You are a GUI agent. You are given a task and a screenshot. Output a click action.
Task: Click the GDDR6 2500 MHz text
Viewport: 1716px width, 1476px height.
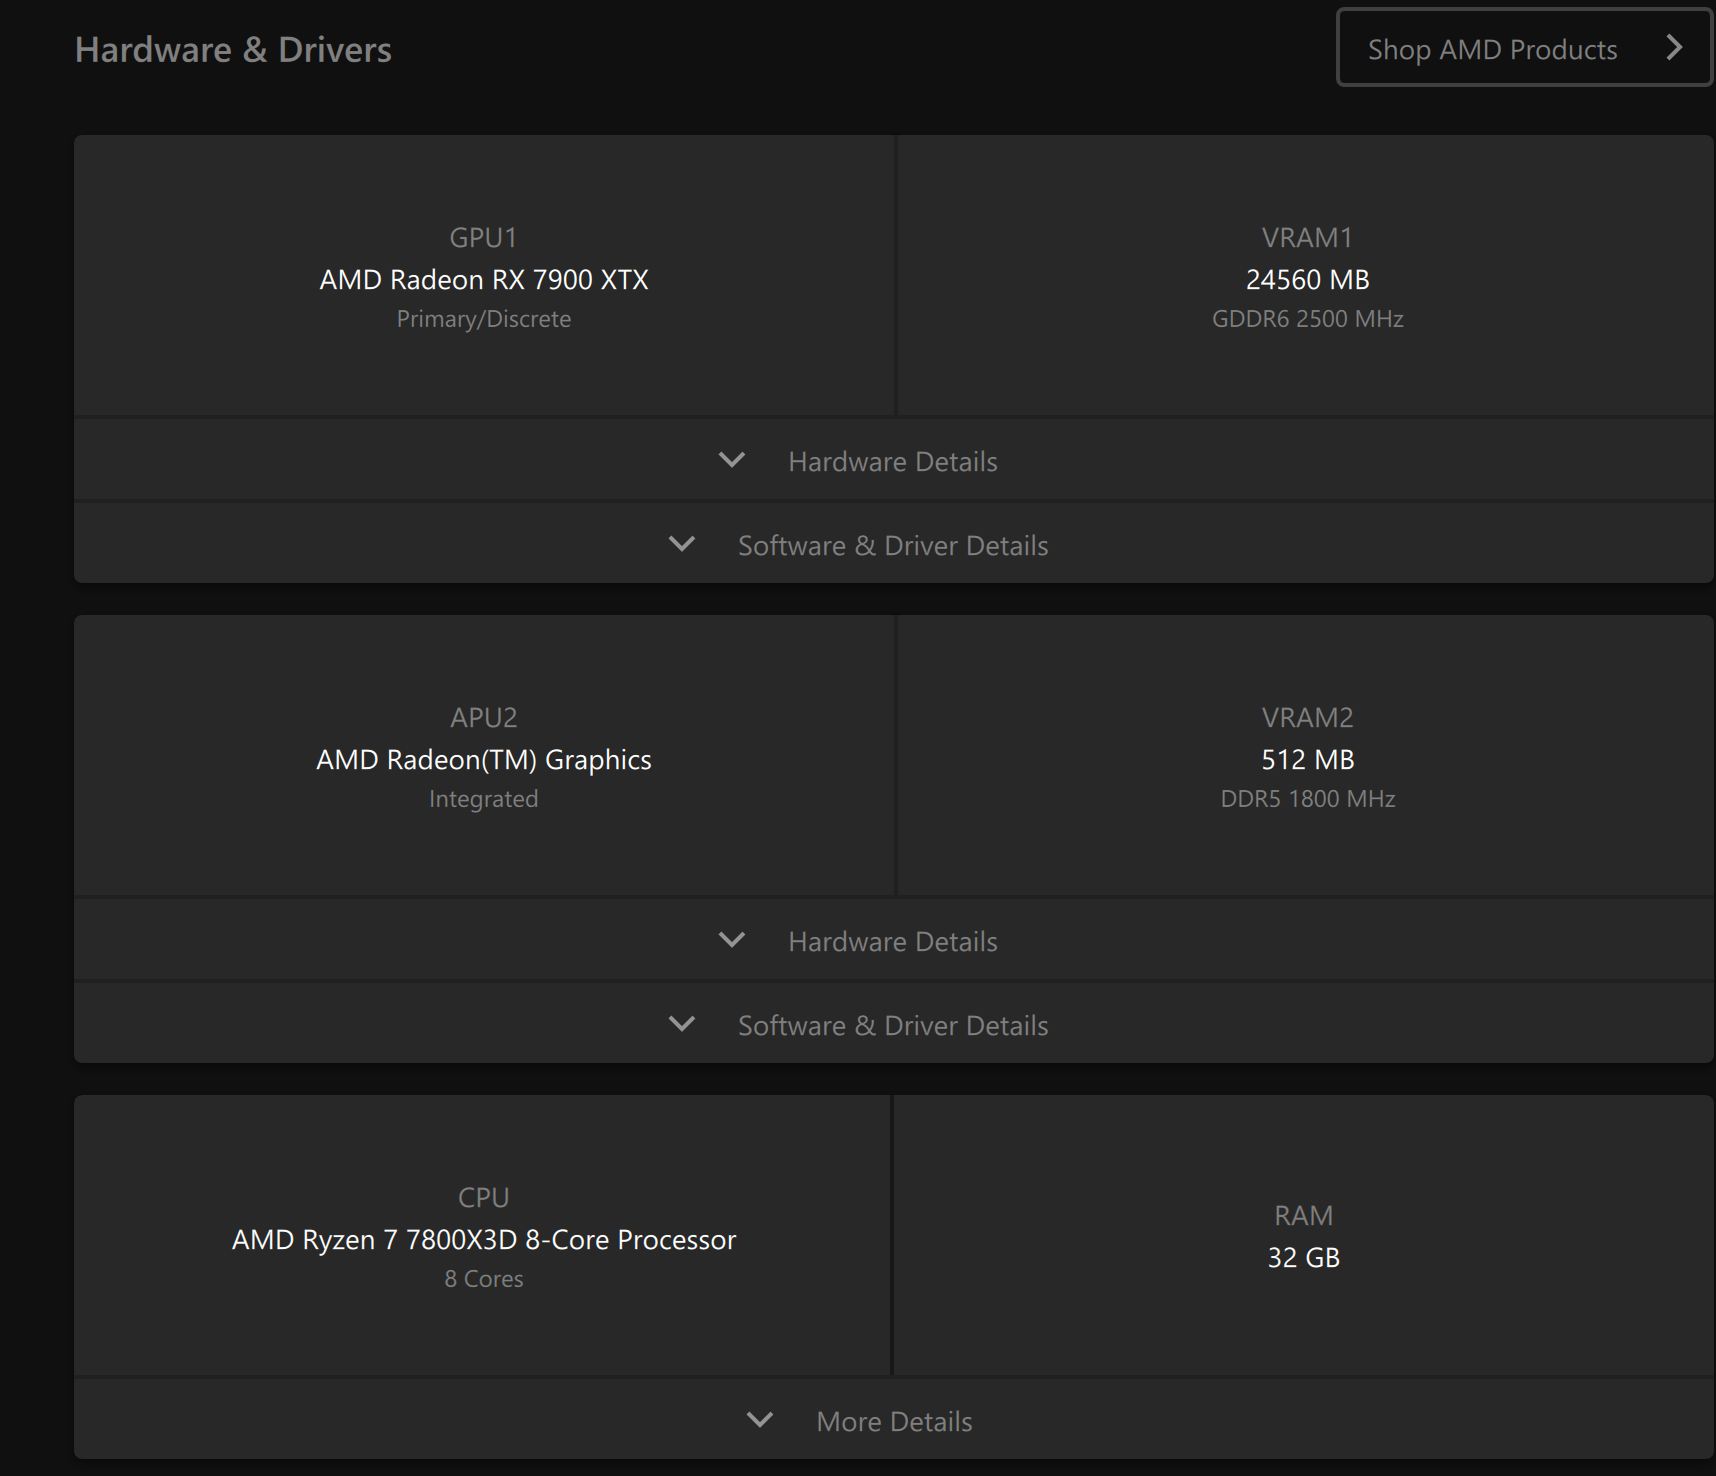coord(1307,319)
